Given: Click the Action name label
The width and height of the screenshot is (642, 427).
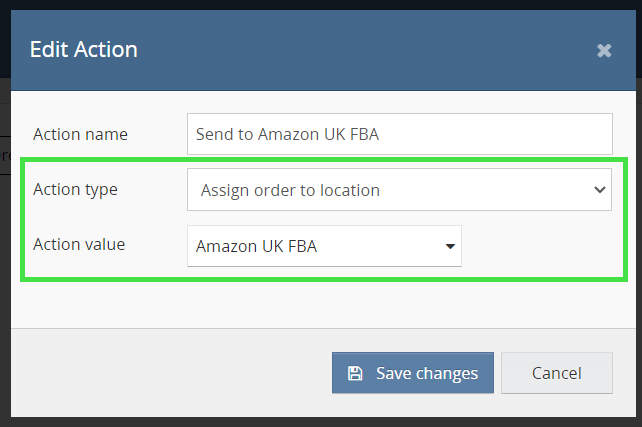Looking at the screenshot, I should click(80, 134).
